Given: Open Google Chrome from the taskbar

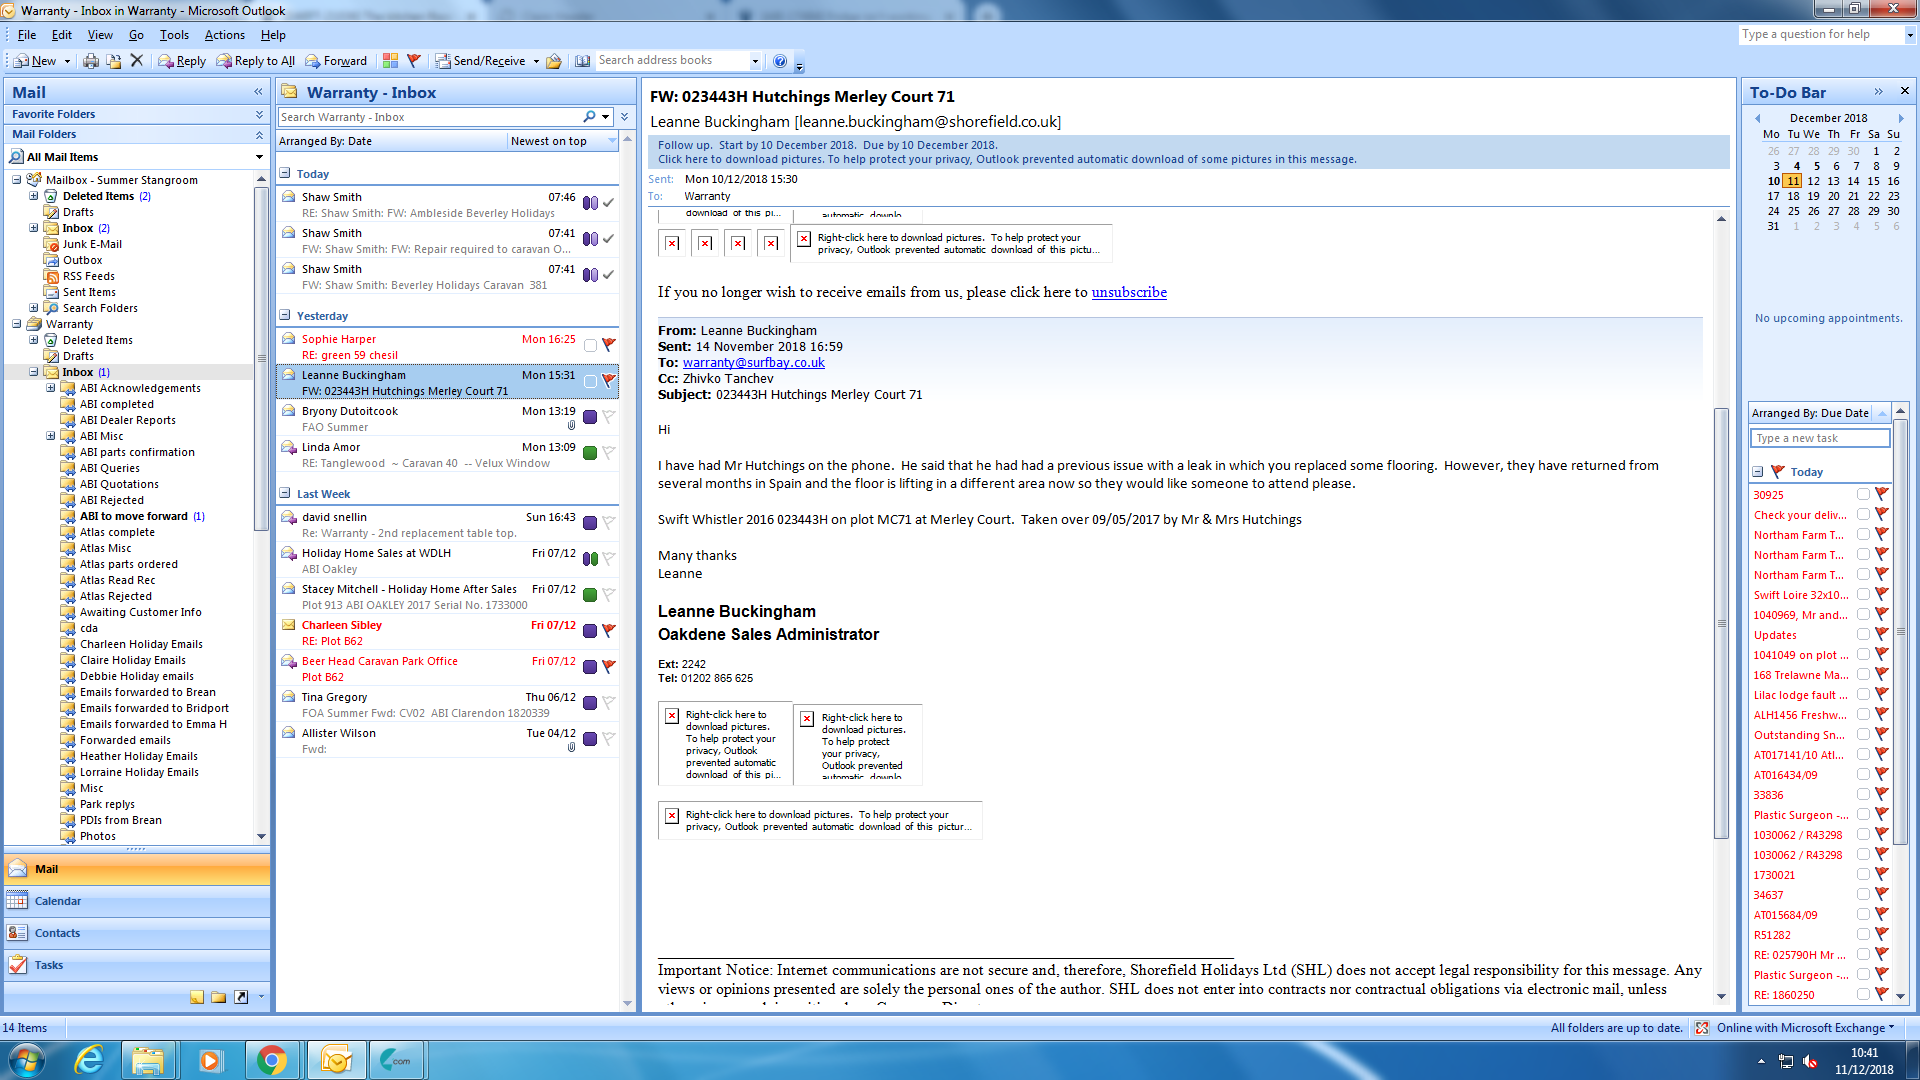Looking at the screenshot, I should [x=271, y=1060].
